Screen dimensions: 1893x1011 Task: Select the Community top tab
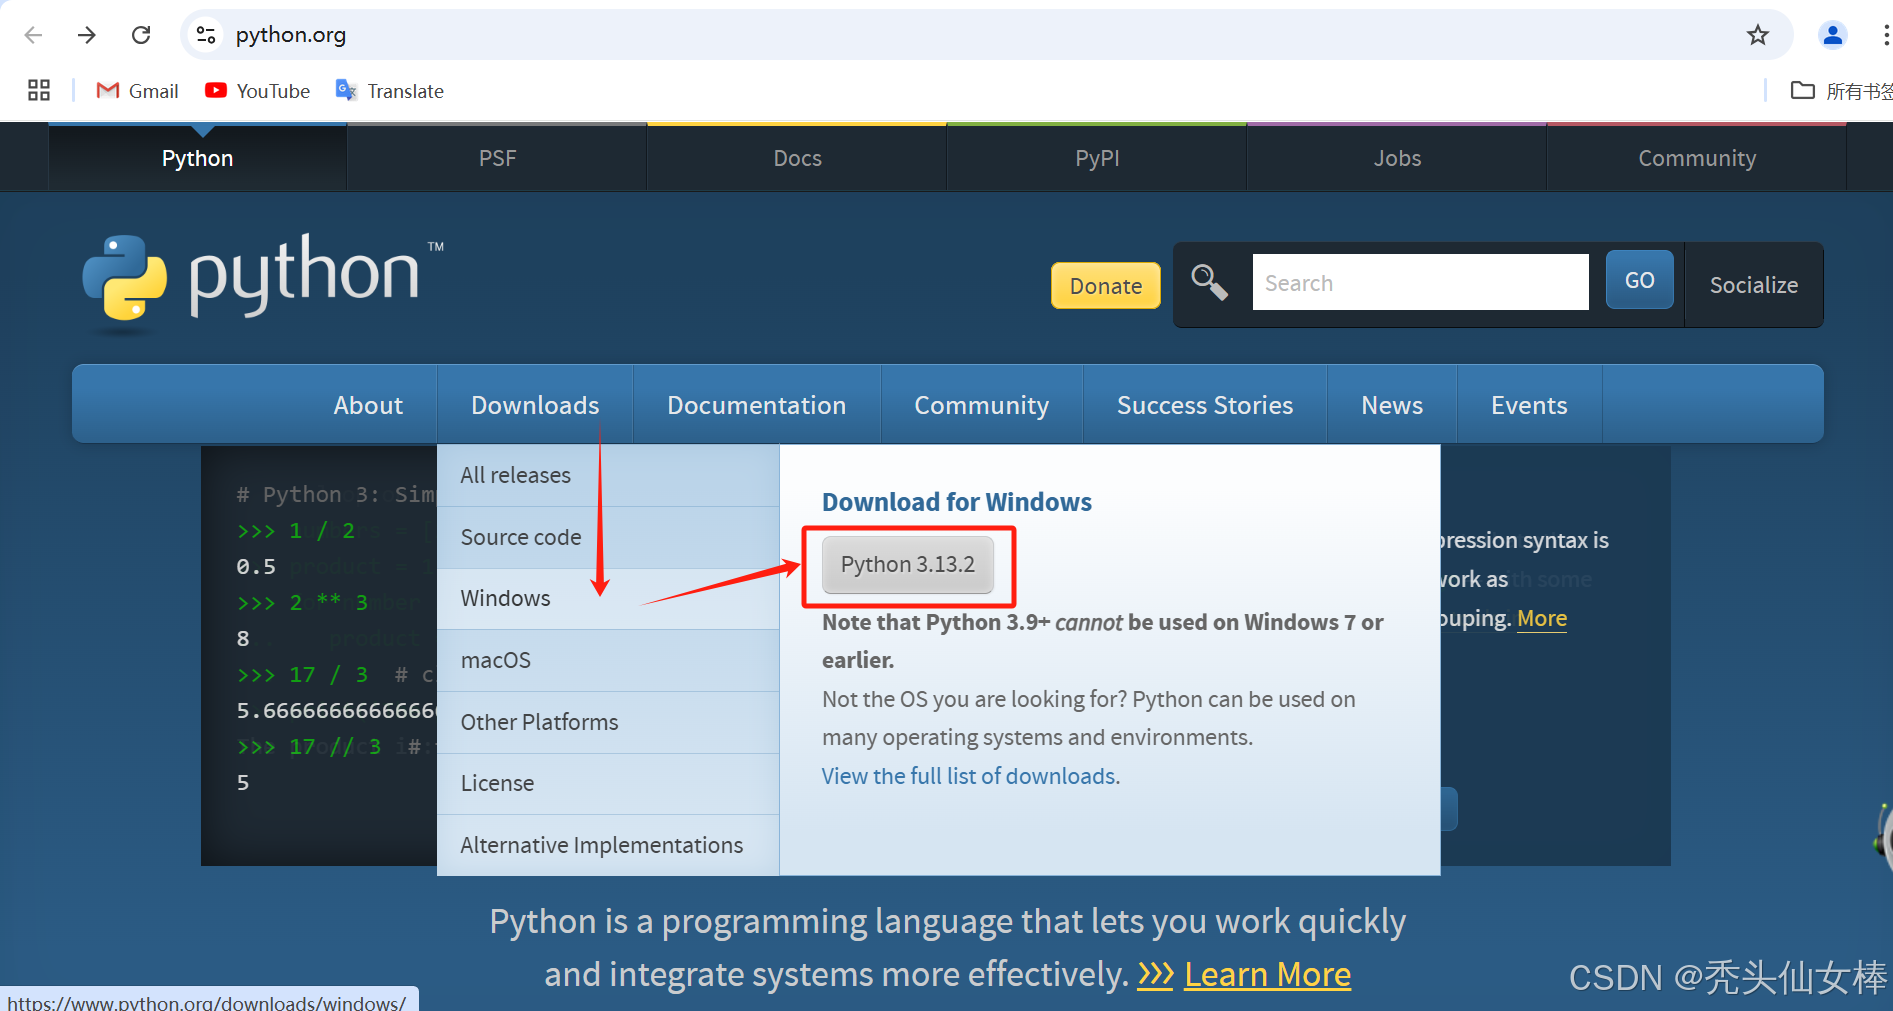coord(1697,158)
